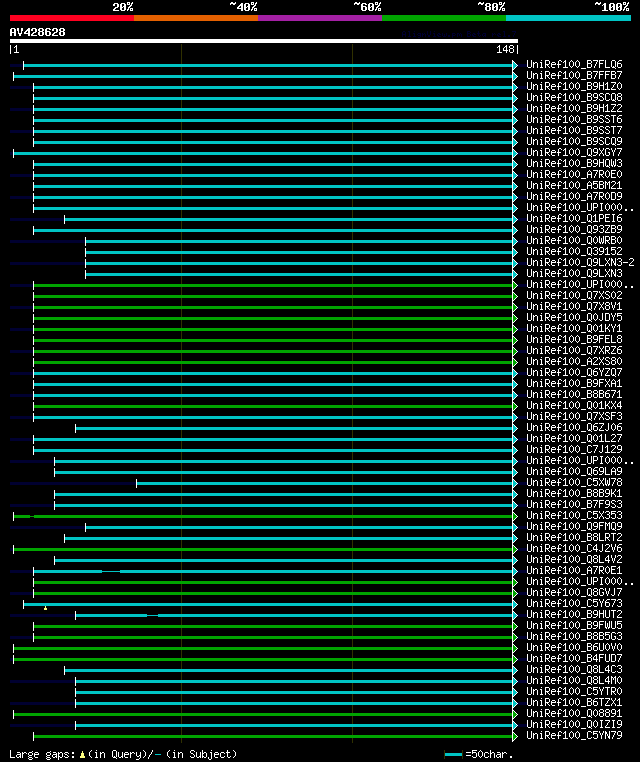Click the UniRef100_B7FLQ6 hit label

pos(574,65)
